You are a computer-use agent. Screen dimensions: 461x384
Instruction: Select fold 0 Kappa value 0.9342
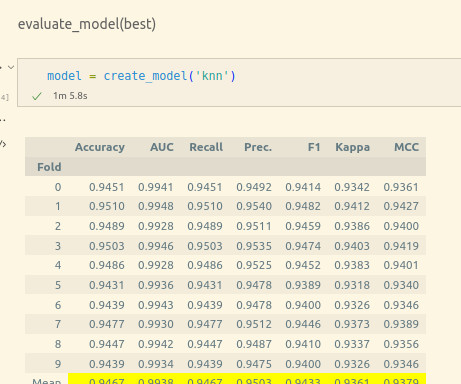(352, 187)
